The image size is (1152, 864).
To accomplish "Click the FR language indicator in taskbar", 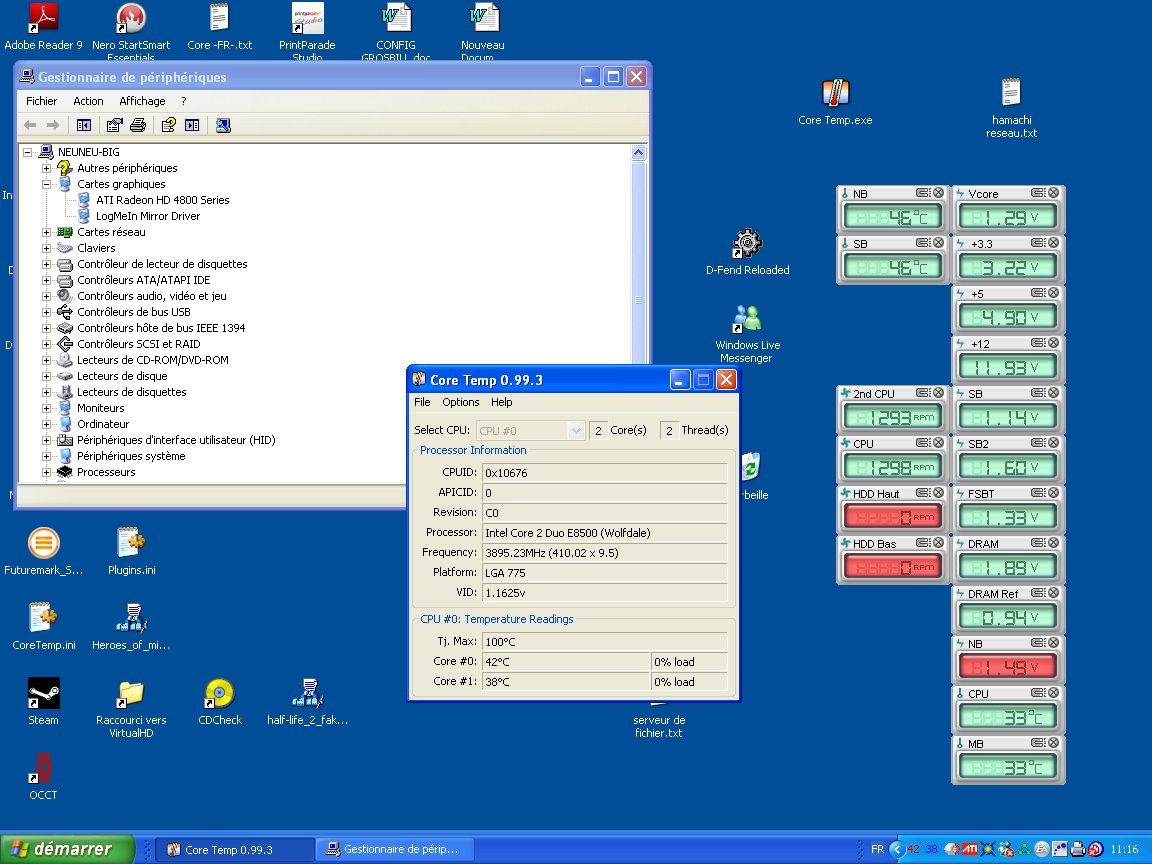I will tap(877, 849).
